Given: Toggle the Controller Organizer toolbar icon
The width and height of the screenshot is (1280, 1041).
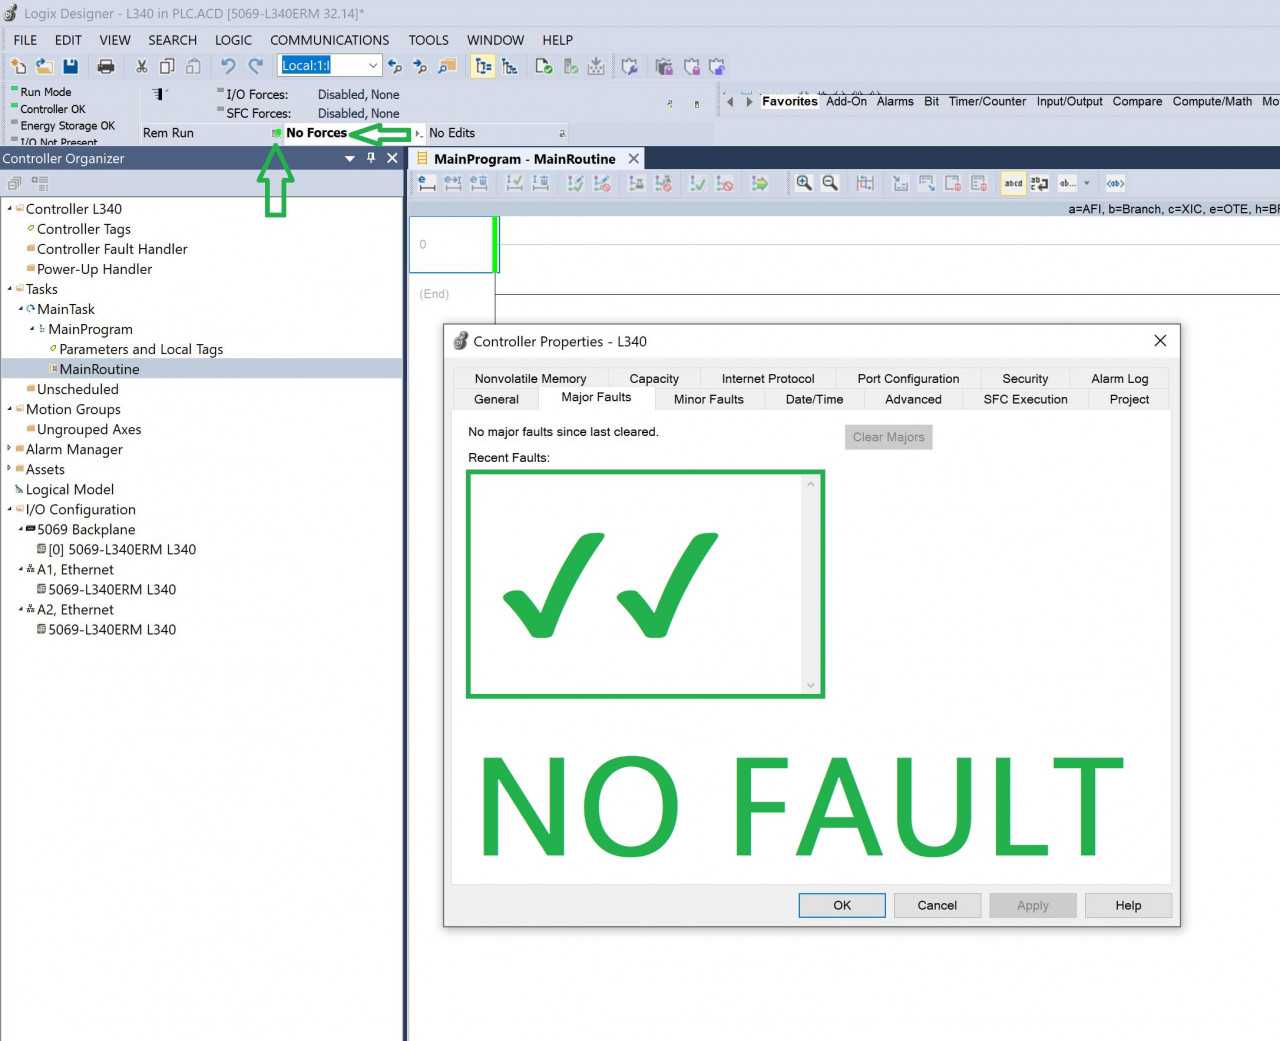Looking at the screenshot, I should (x=483, y=66).
